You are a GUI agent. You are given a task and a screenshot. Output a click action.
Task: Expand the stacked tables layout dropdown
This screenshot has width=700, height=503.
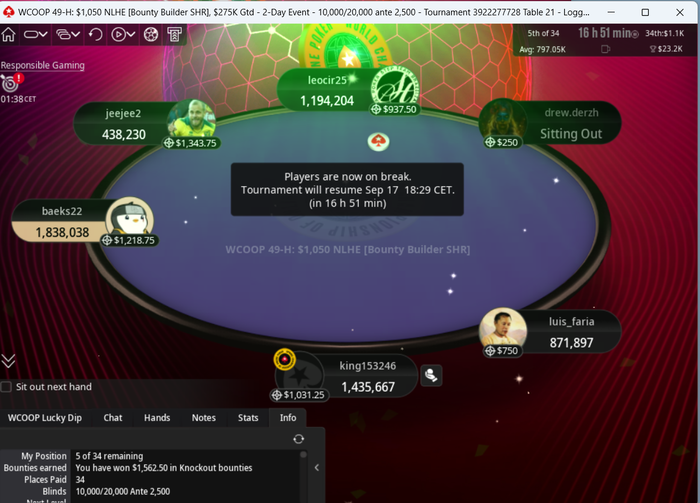pyautogui.click(x=68, y=34)
